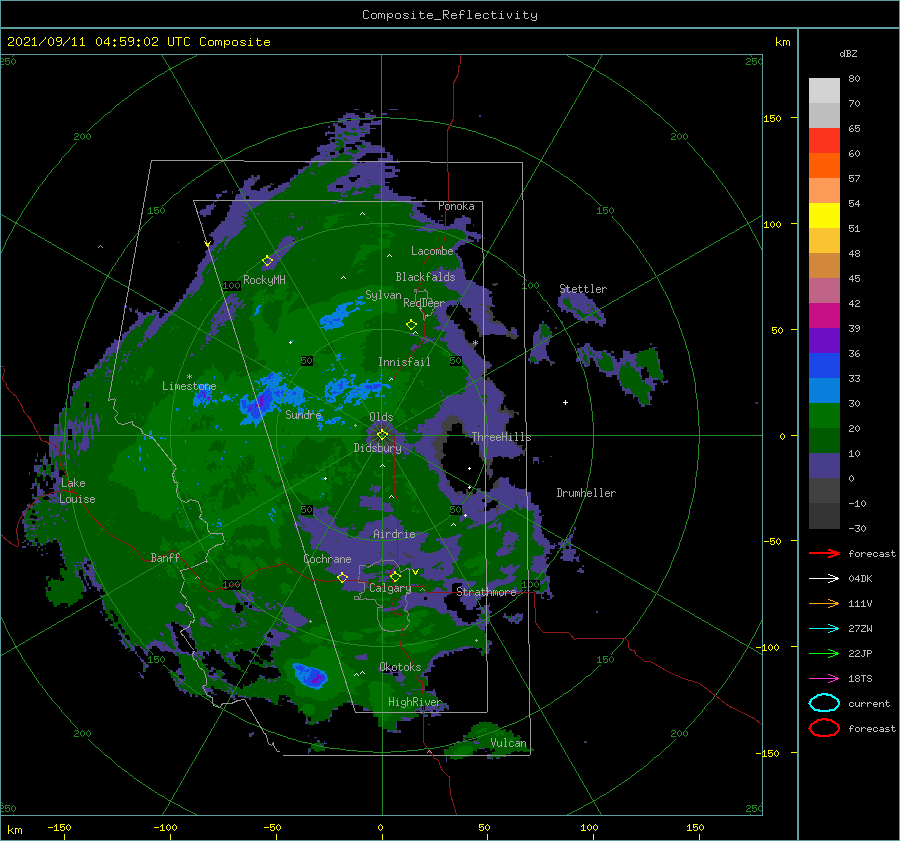Click the white 04DK arrow icon
Viewport: 900px width, 841px height.
824,578
